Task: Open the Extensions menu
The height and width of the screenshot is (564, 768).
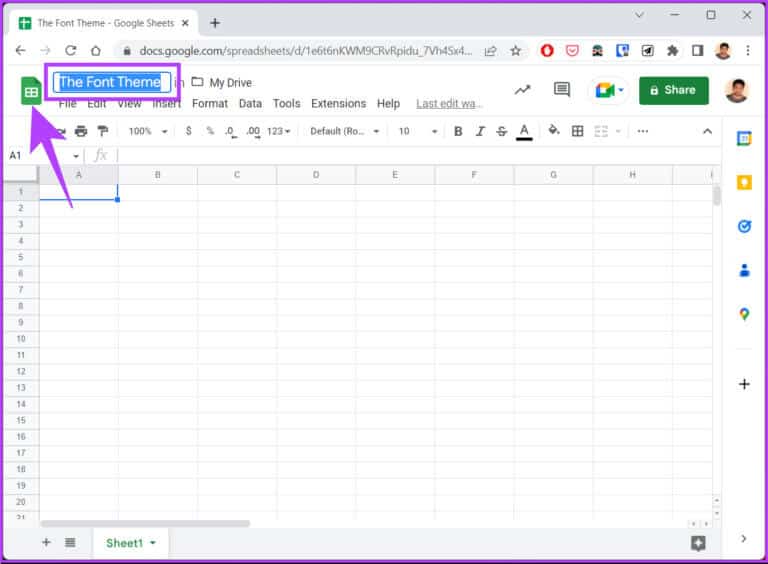Action: [x=338, y=103]
